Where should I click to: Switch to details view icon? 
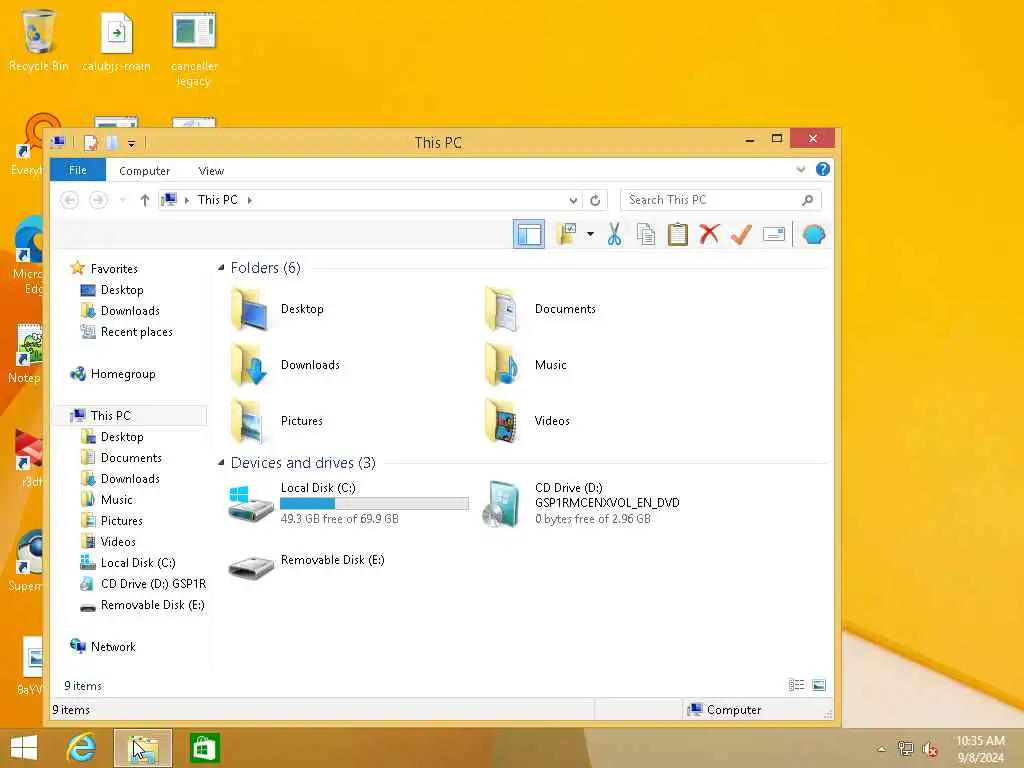pos(796,684)
